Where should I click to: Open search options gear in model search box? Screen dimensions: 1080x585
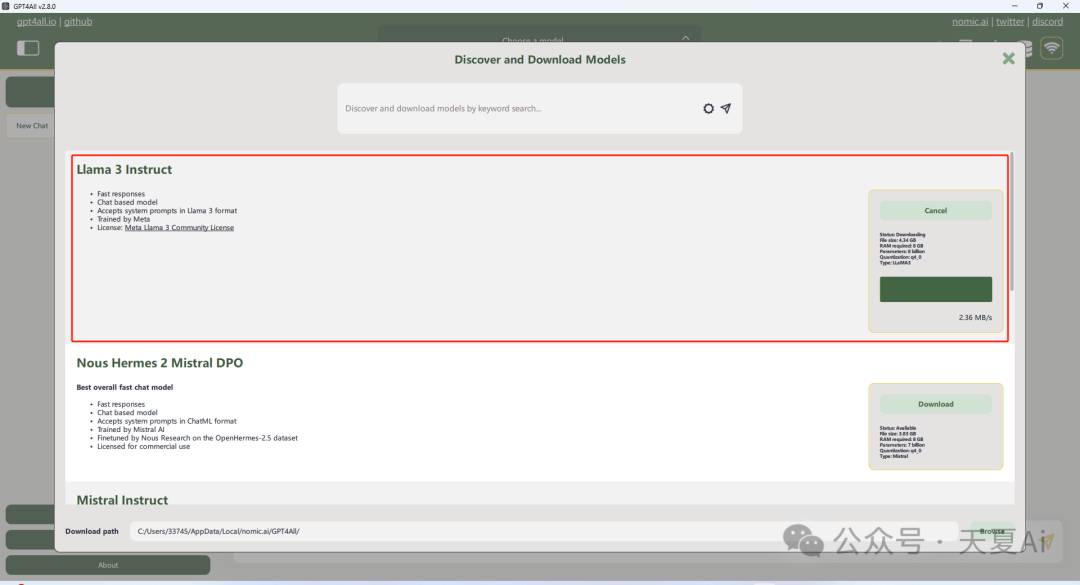(x=708, y=108)
